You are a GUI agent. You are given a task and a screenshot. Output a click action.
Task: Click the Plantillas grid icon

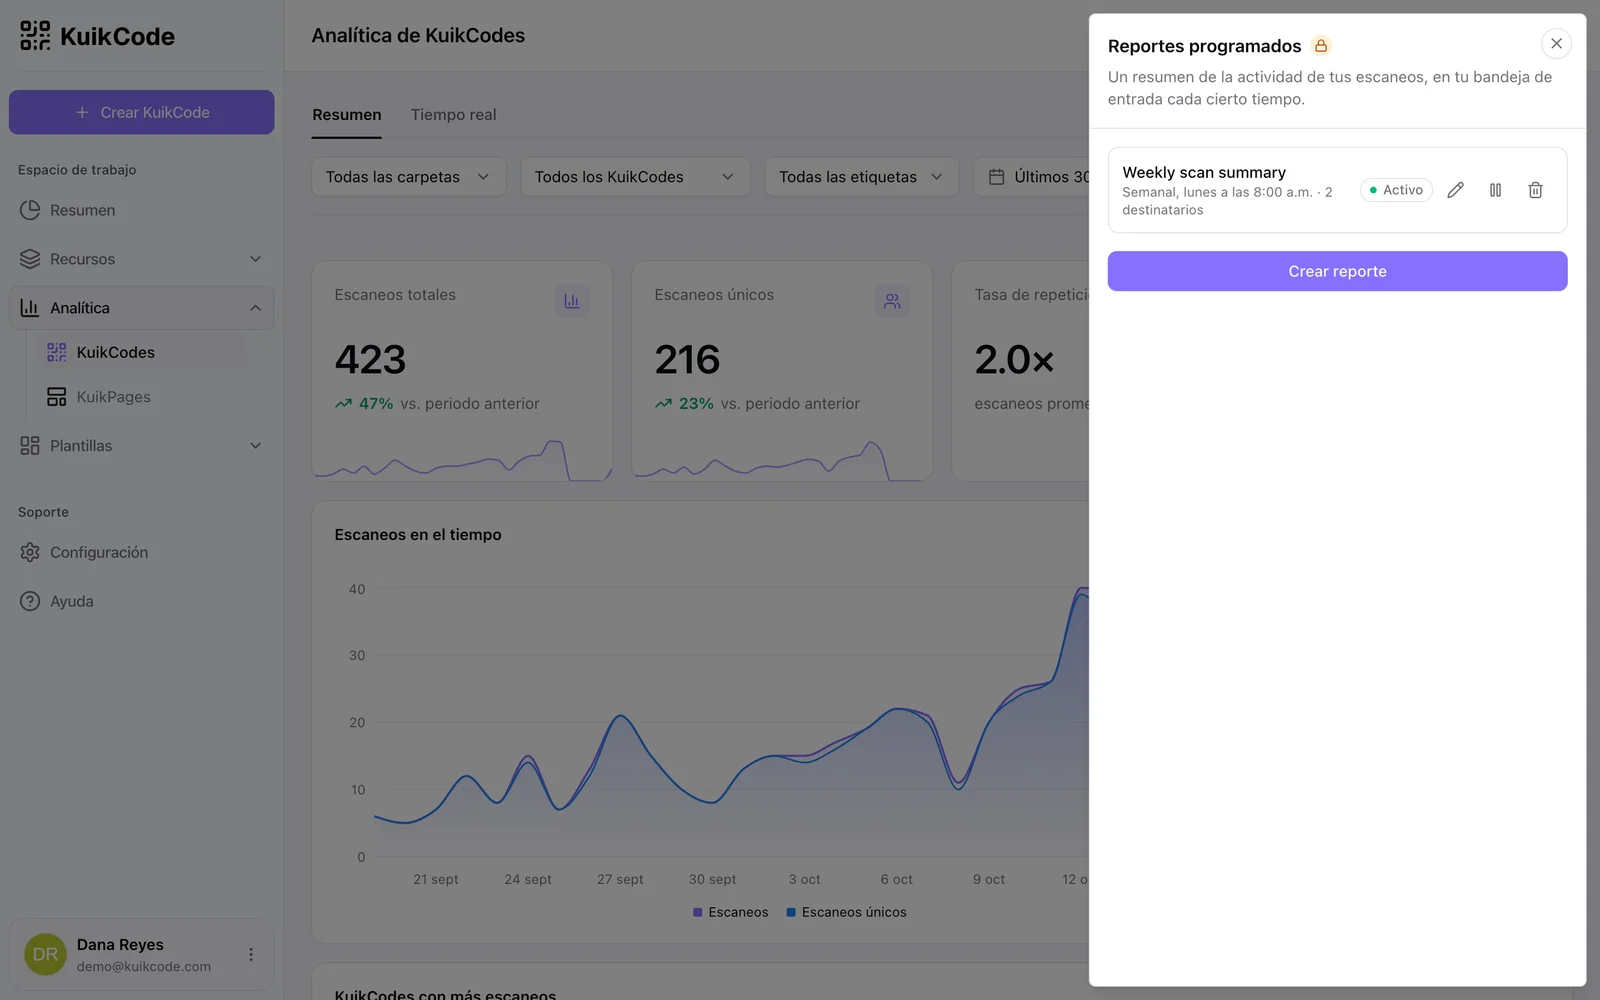pyautogui.click(x=30, y=446)
